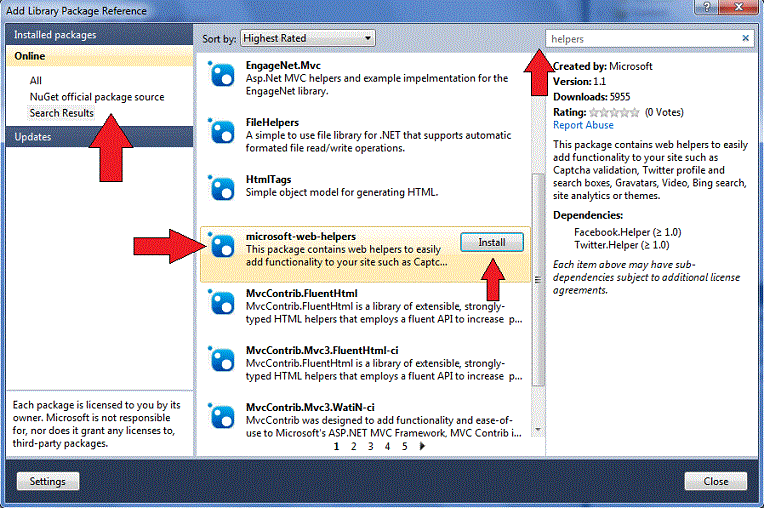Select the EngageNet.Mvc package title

[x=283, y=65]
